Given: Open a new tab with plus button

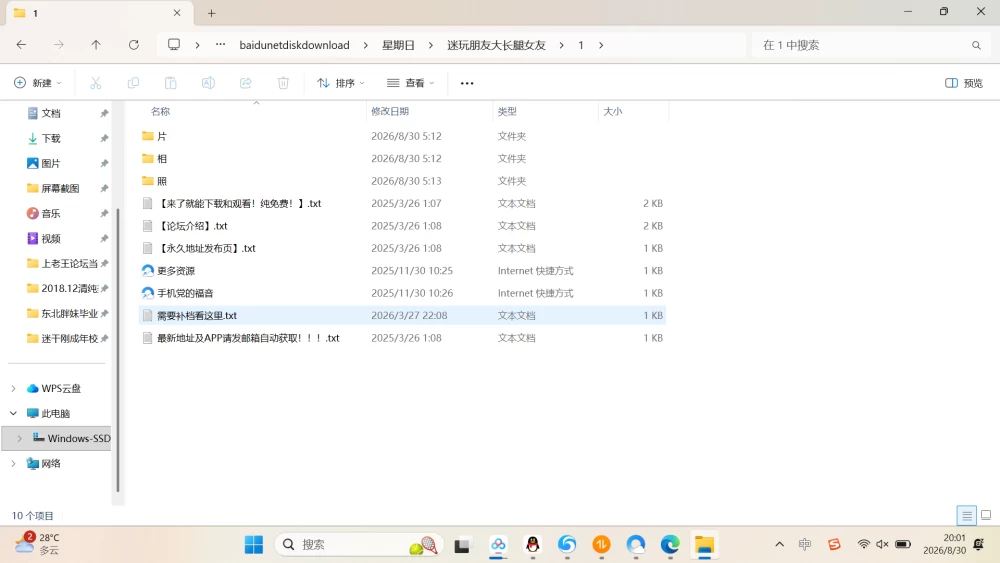Looking at the screenshot, I should [212, 13].
